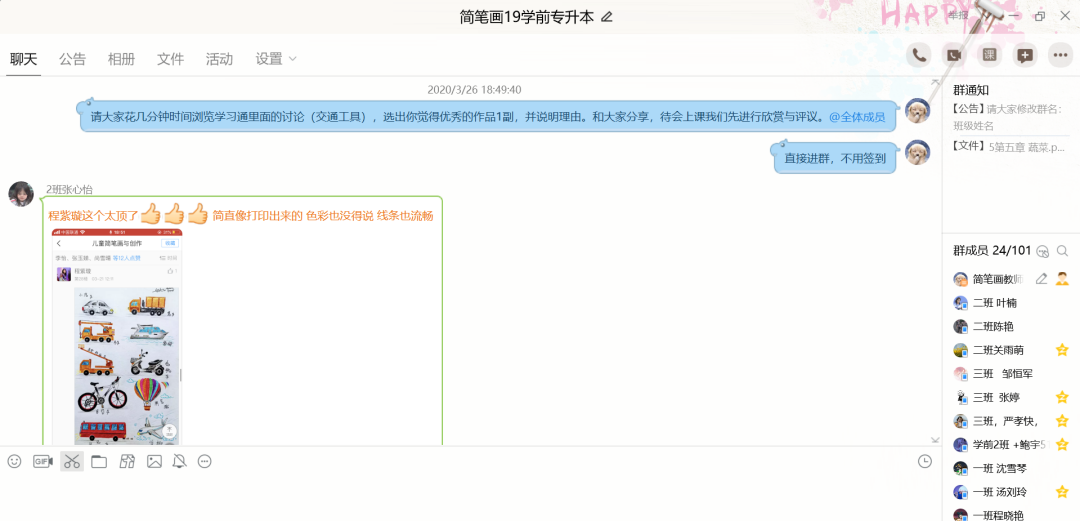Switch to the 公告 tab
1080x521 pixels.
(x=72, y=59)
